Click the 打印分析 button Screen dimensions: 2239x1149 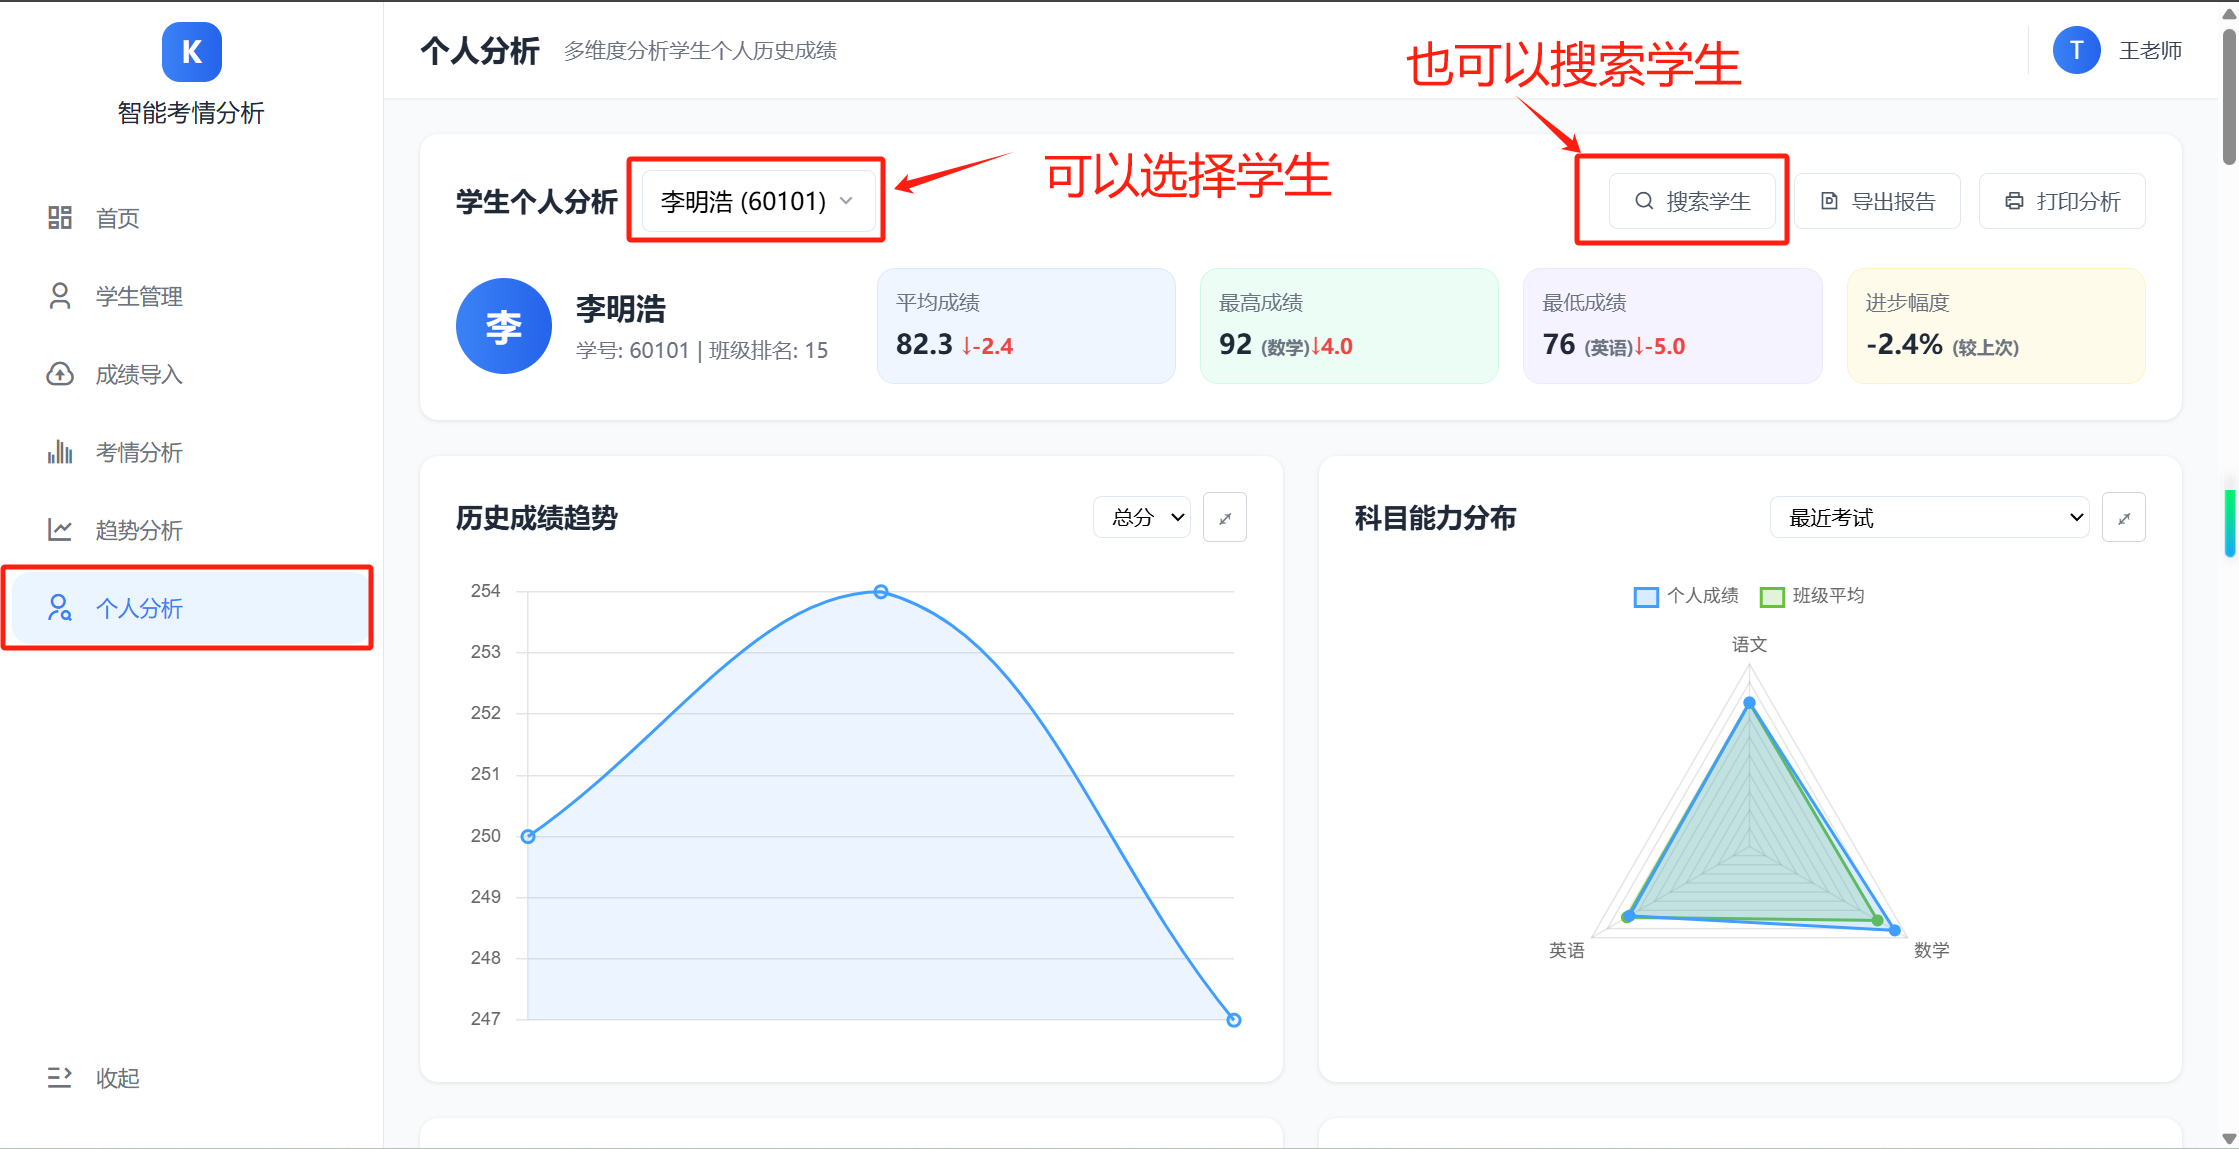pyautogui.click(x=2062, y=200)
